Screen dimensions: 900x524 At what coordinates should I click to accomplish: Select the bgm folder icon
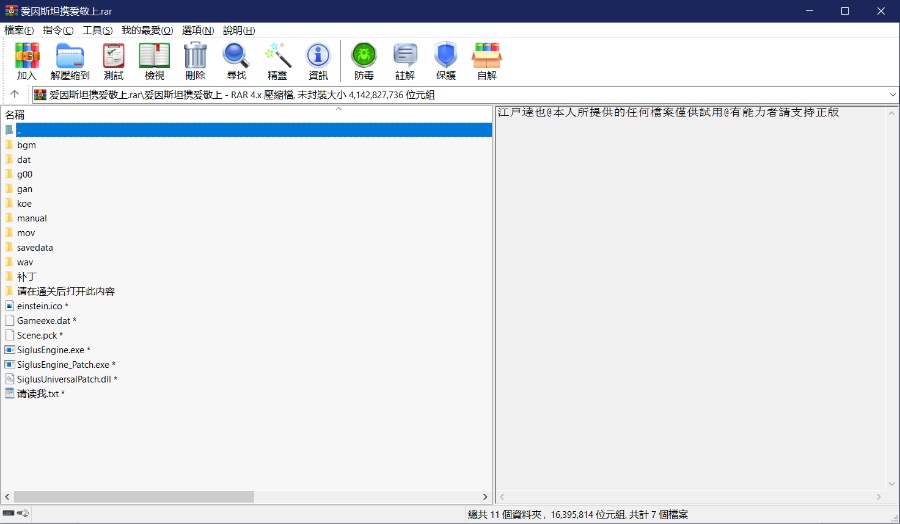coord(9,145)
